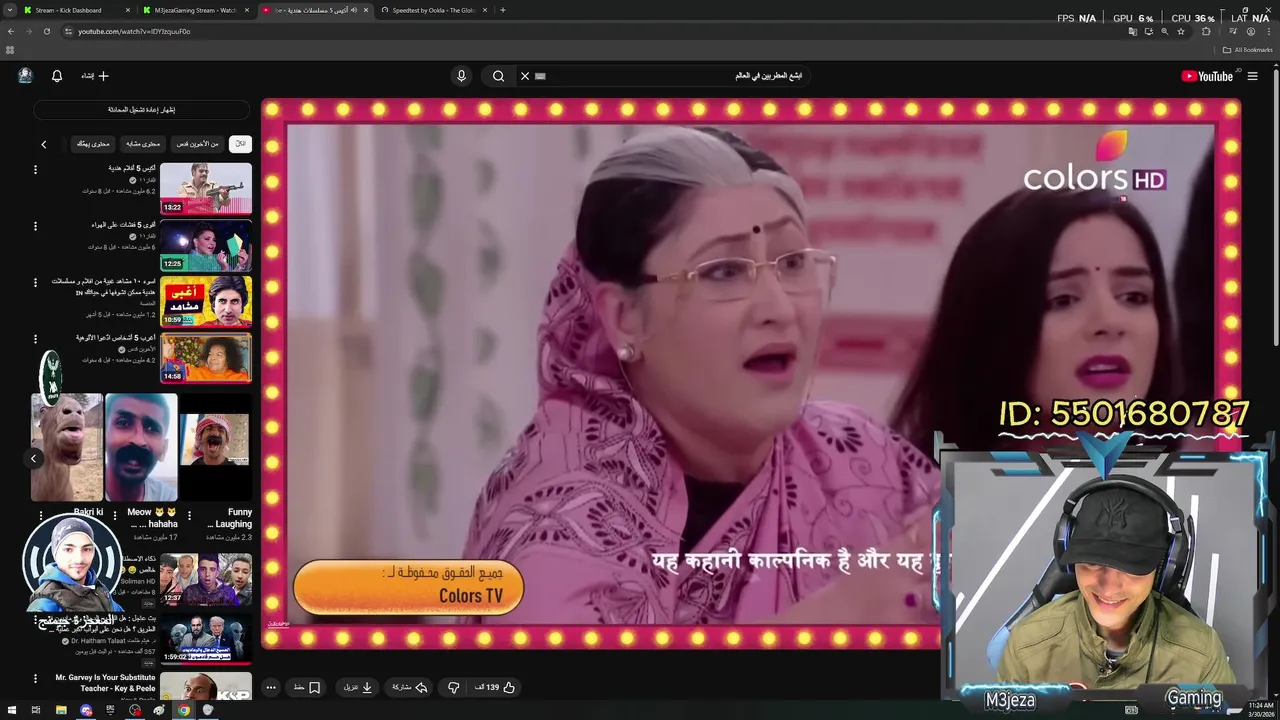1280x720 pixels.
Task: Download the video using download button
Action: tap(359, 687)
